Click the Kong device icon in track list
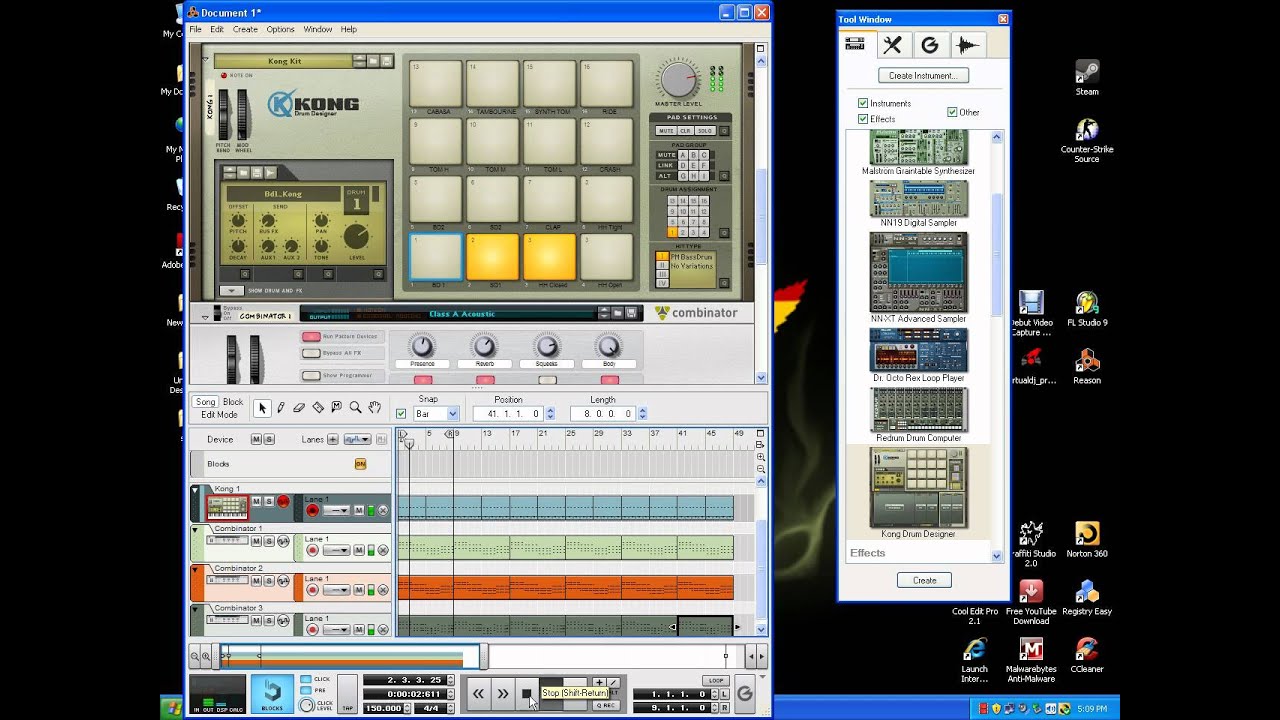 coord(227,507)
